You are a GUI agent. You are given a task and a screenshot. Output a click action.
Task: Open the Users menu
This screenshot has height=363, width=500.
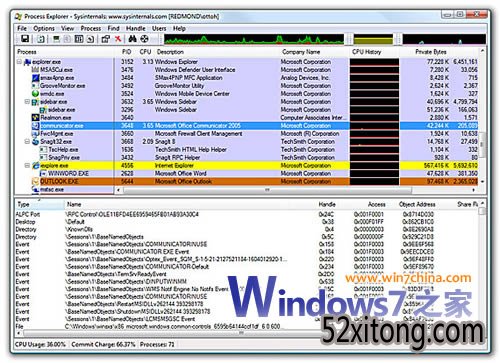tap(159, 28)
